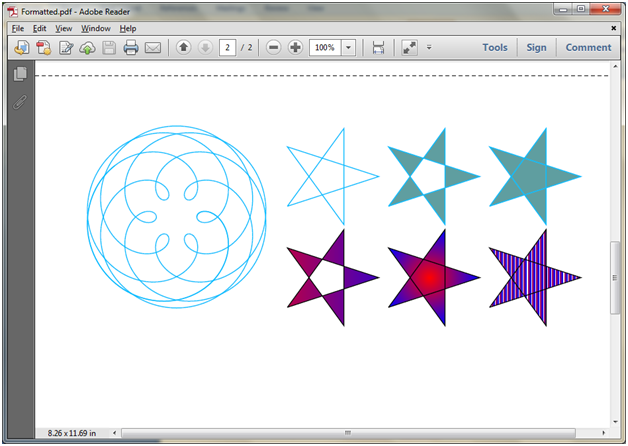Screen dimensions: 628x446
Task: Open the File menu
Action: click(18, 28)
